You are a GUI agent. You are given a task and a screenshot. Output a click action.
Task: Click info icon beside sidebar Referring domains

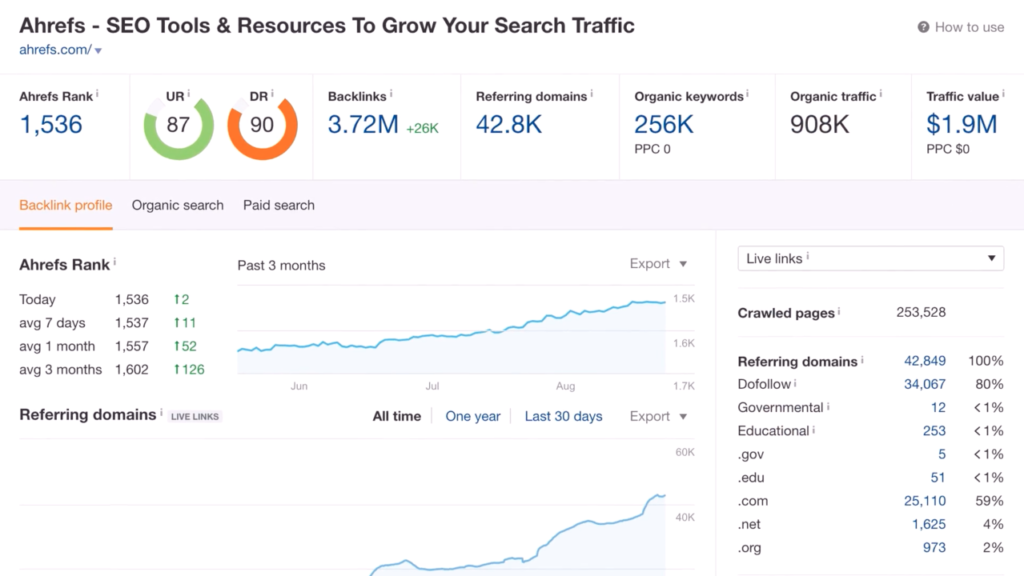[862, 359]
